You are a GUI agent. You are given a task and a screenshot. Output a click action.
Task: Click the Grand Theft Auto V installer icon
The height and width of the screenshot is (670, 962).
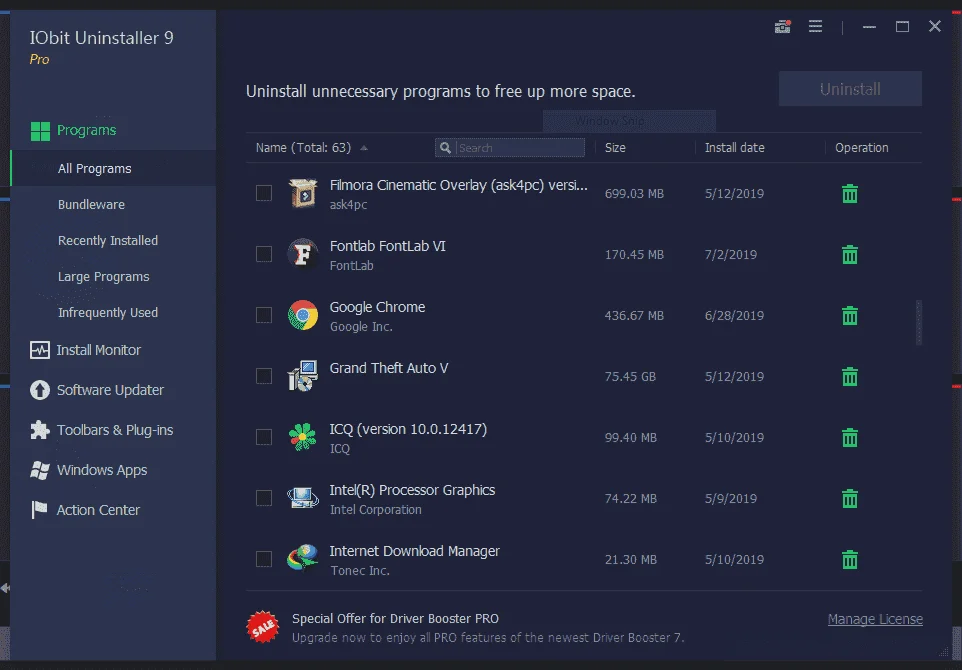click(303, 376)
